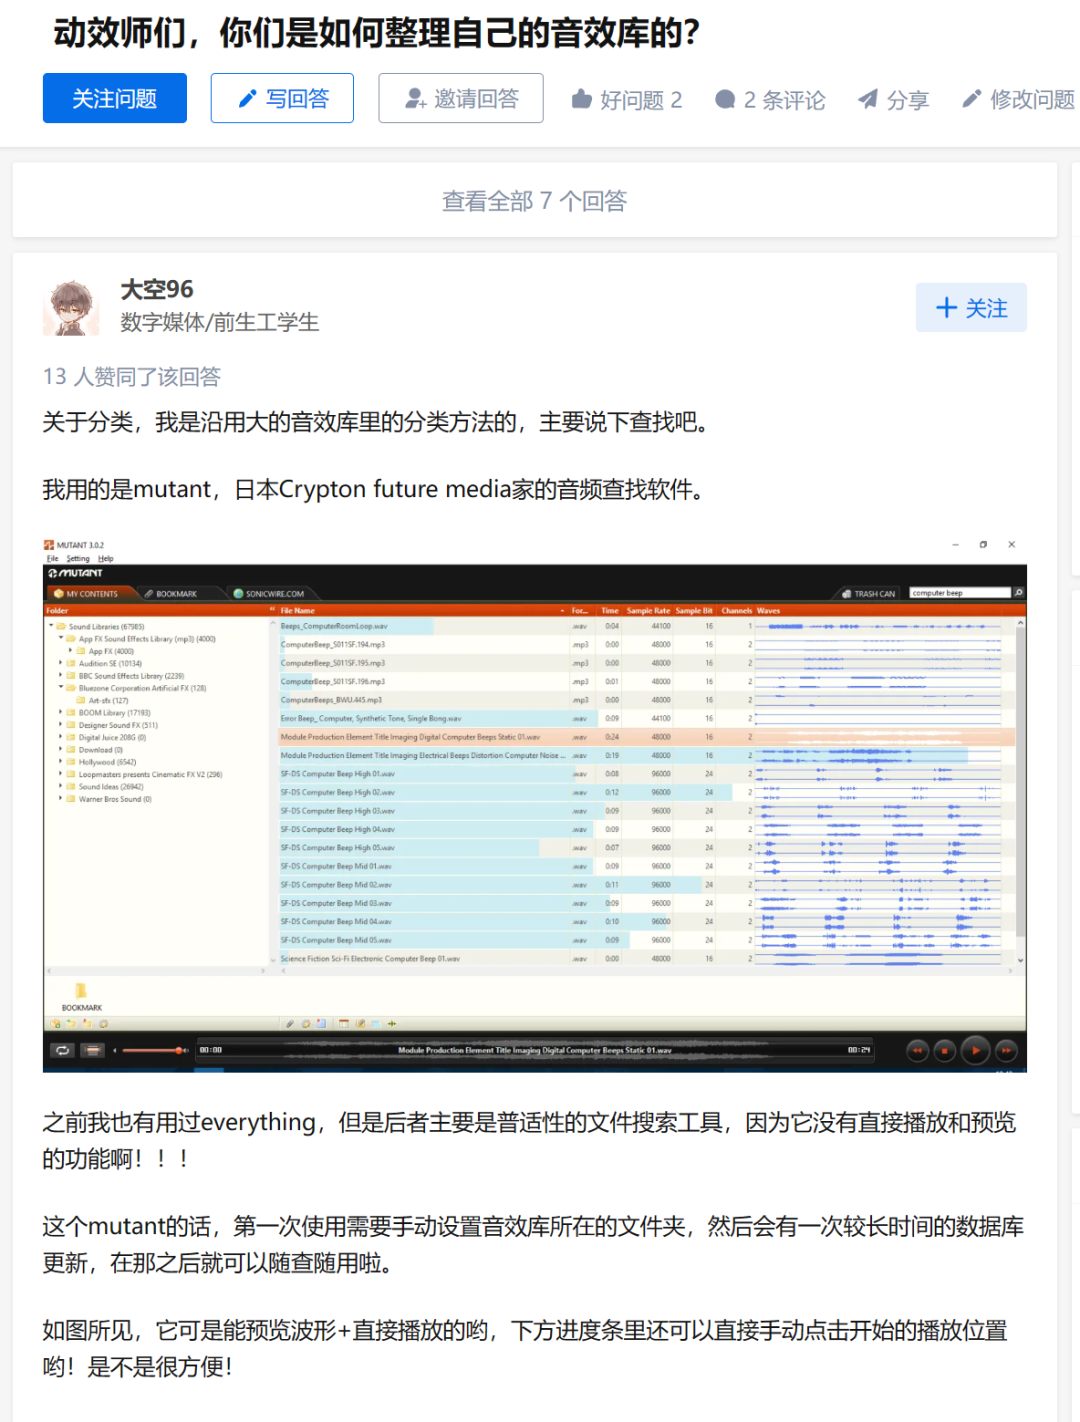Open the Help menu in MUTANT
Viewport: 1080px width, 1422px height.
tap(106, 558)
